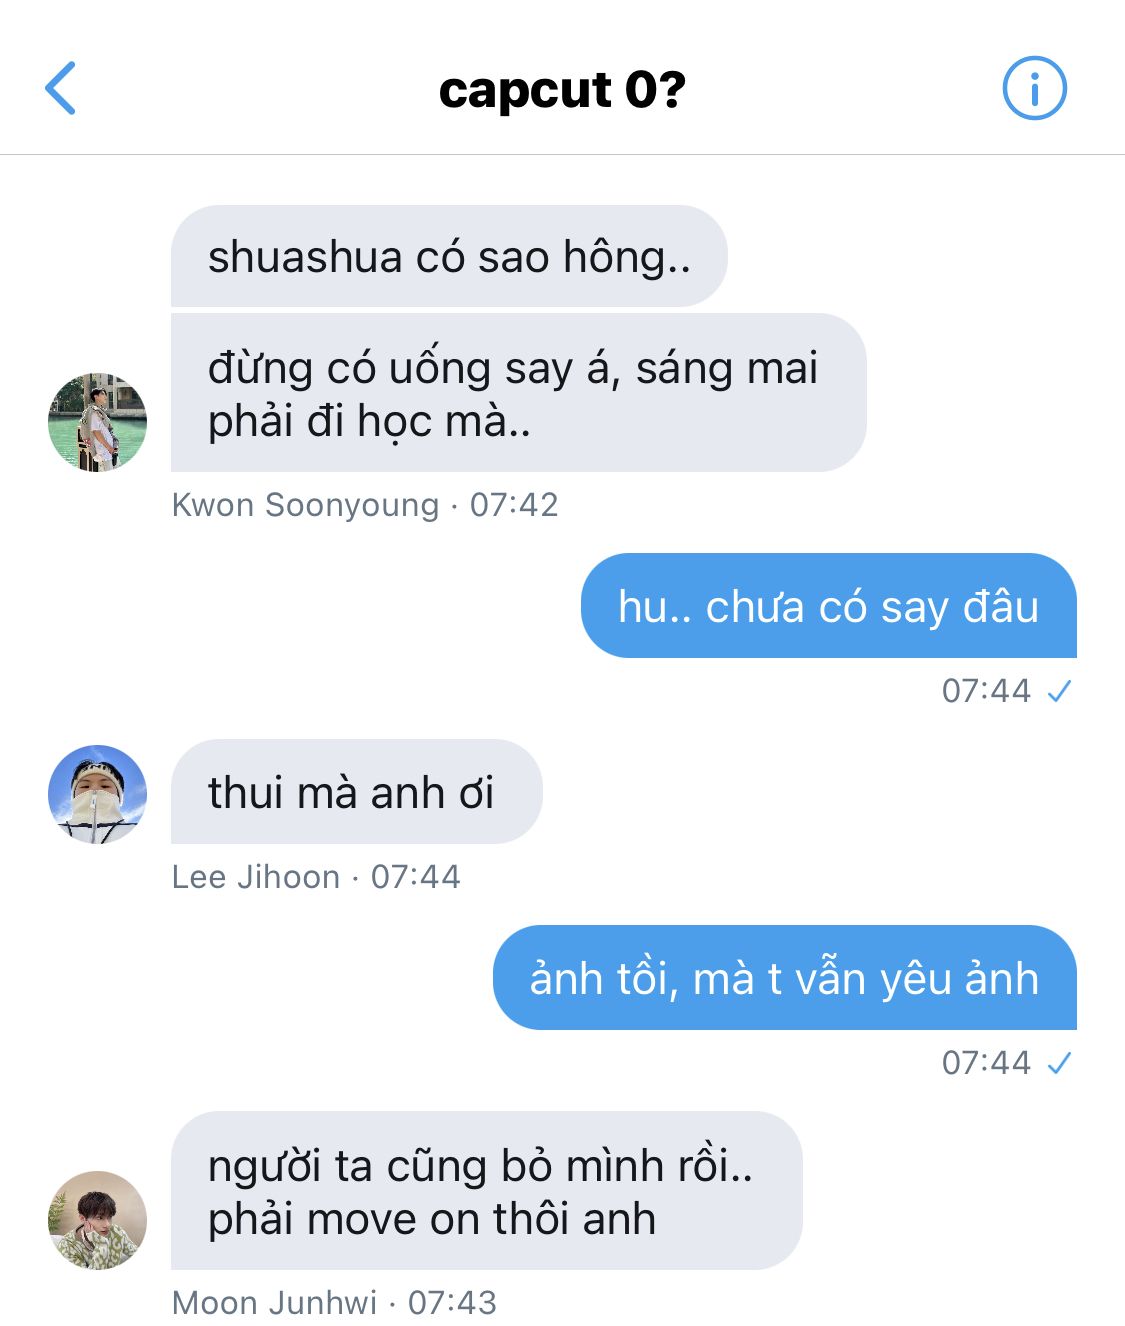This screenshot has width=1125, height=1326.
Task: Open the conversation info icon
Action: 1034,88
